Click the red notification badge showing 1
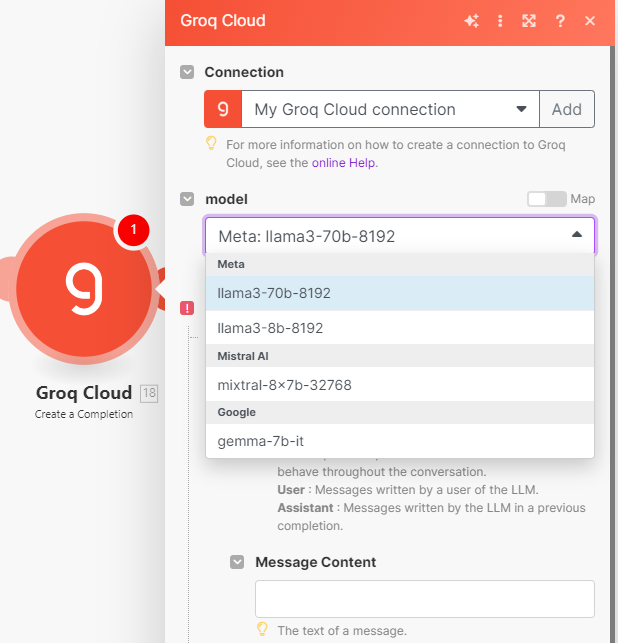Screen dimensions: 618x643 133,230
